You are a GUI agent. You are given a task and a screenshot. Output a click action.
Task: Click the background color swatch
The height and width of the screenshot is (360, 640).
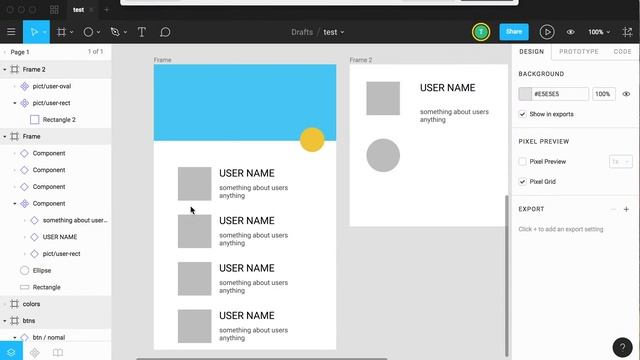[525, 94]
